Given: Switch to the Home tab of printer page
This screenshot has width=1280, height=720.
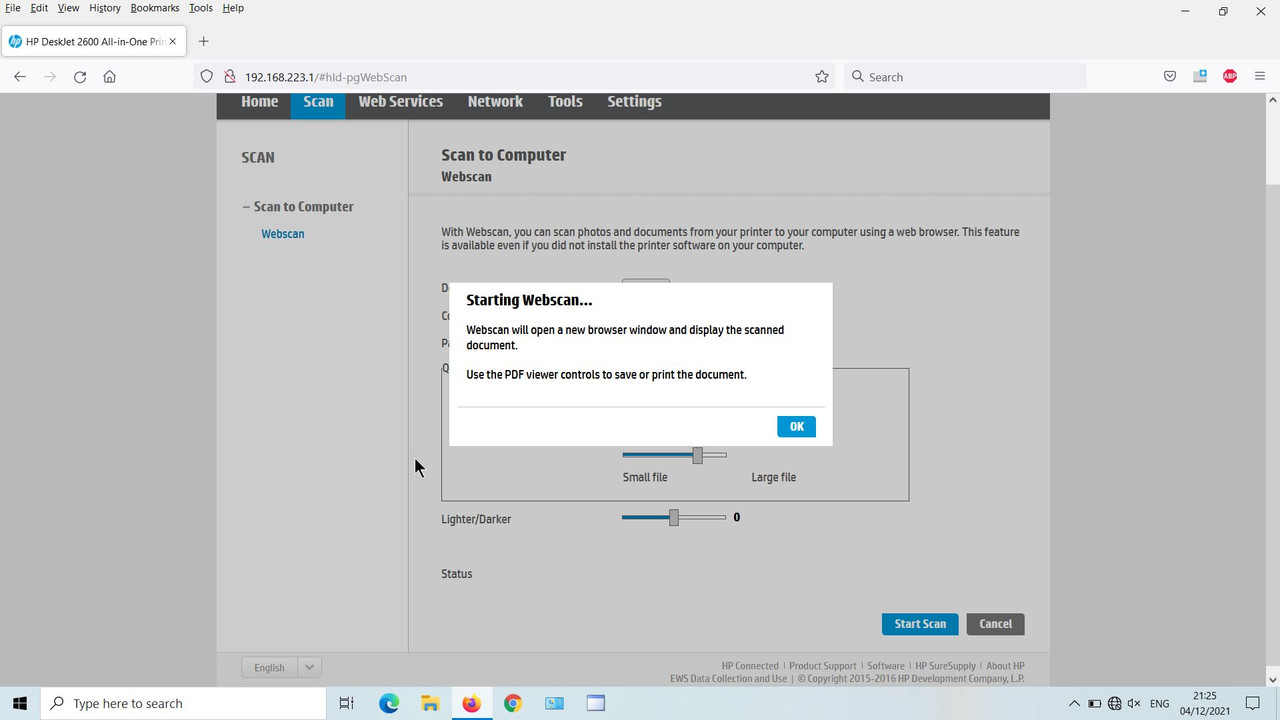Looking at the screenshot, I should point(260,102).
